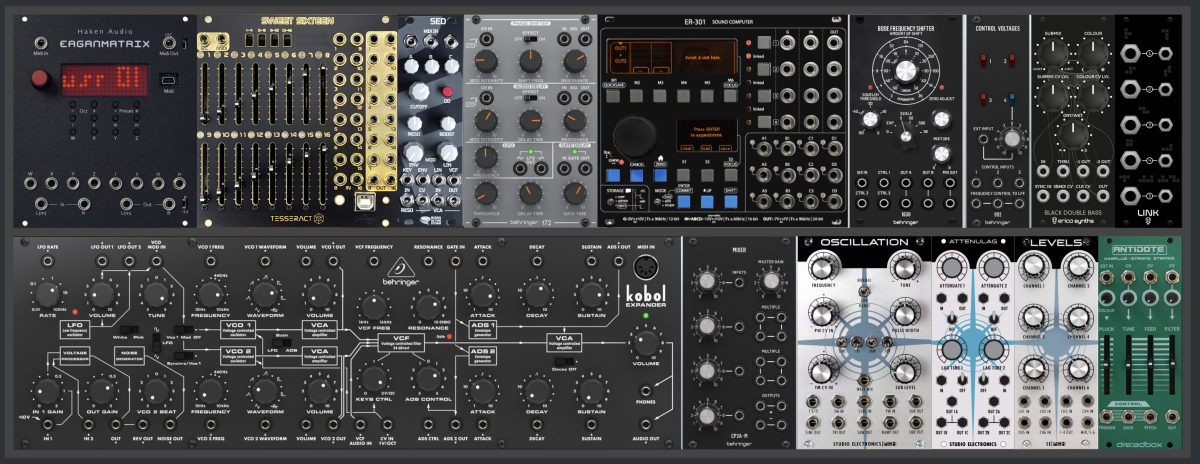This screenshot has height=464, width=1200.
Task: Click the SCALE selector knob on Bode Frequency Shifter
Action: 906,136
